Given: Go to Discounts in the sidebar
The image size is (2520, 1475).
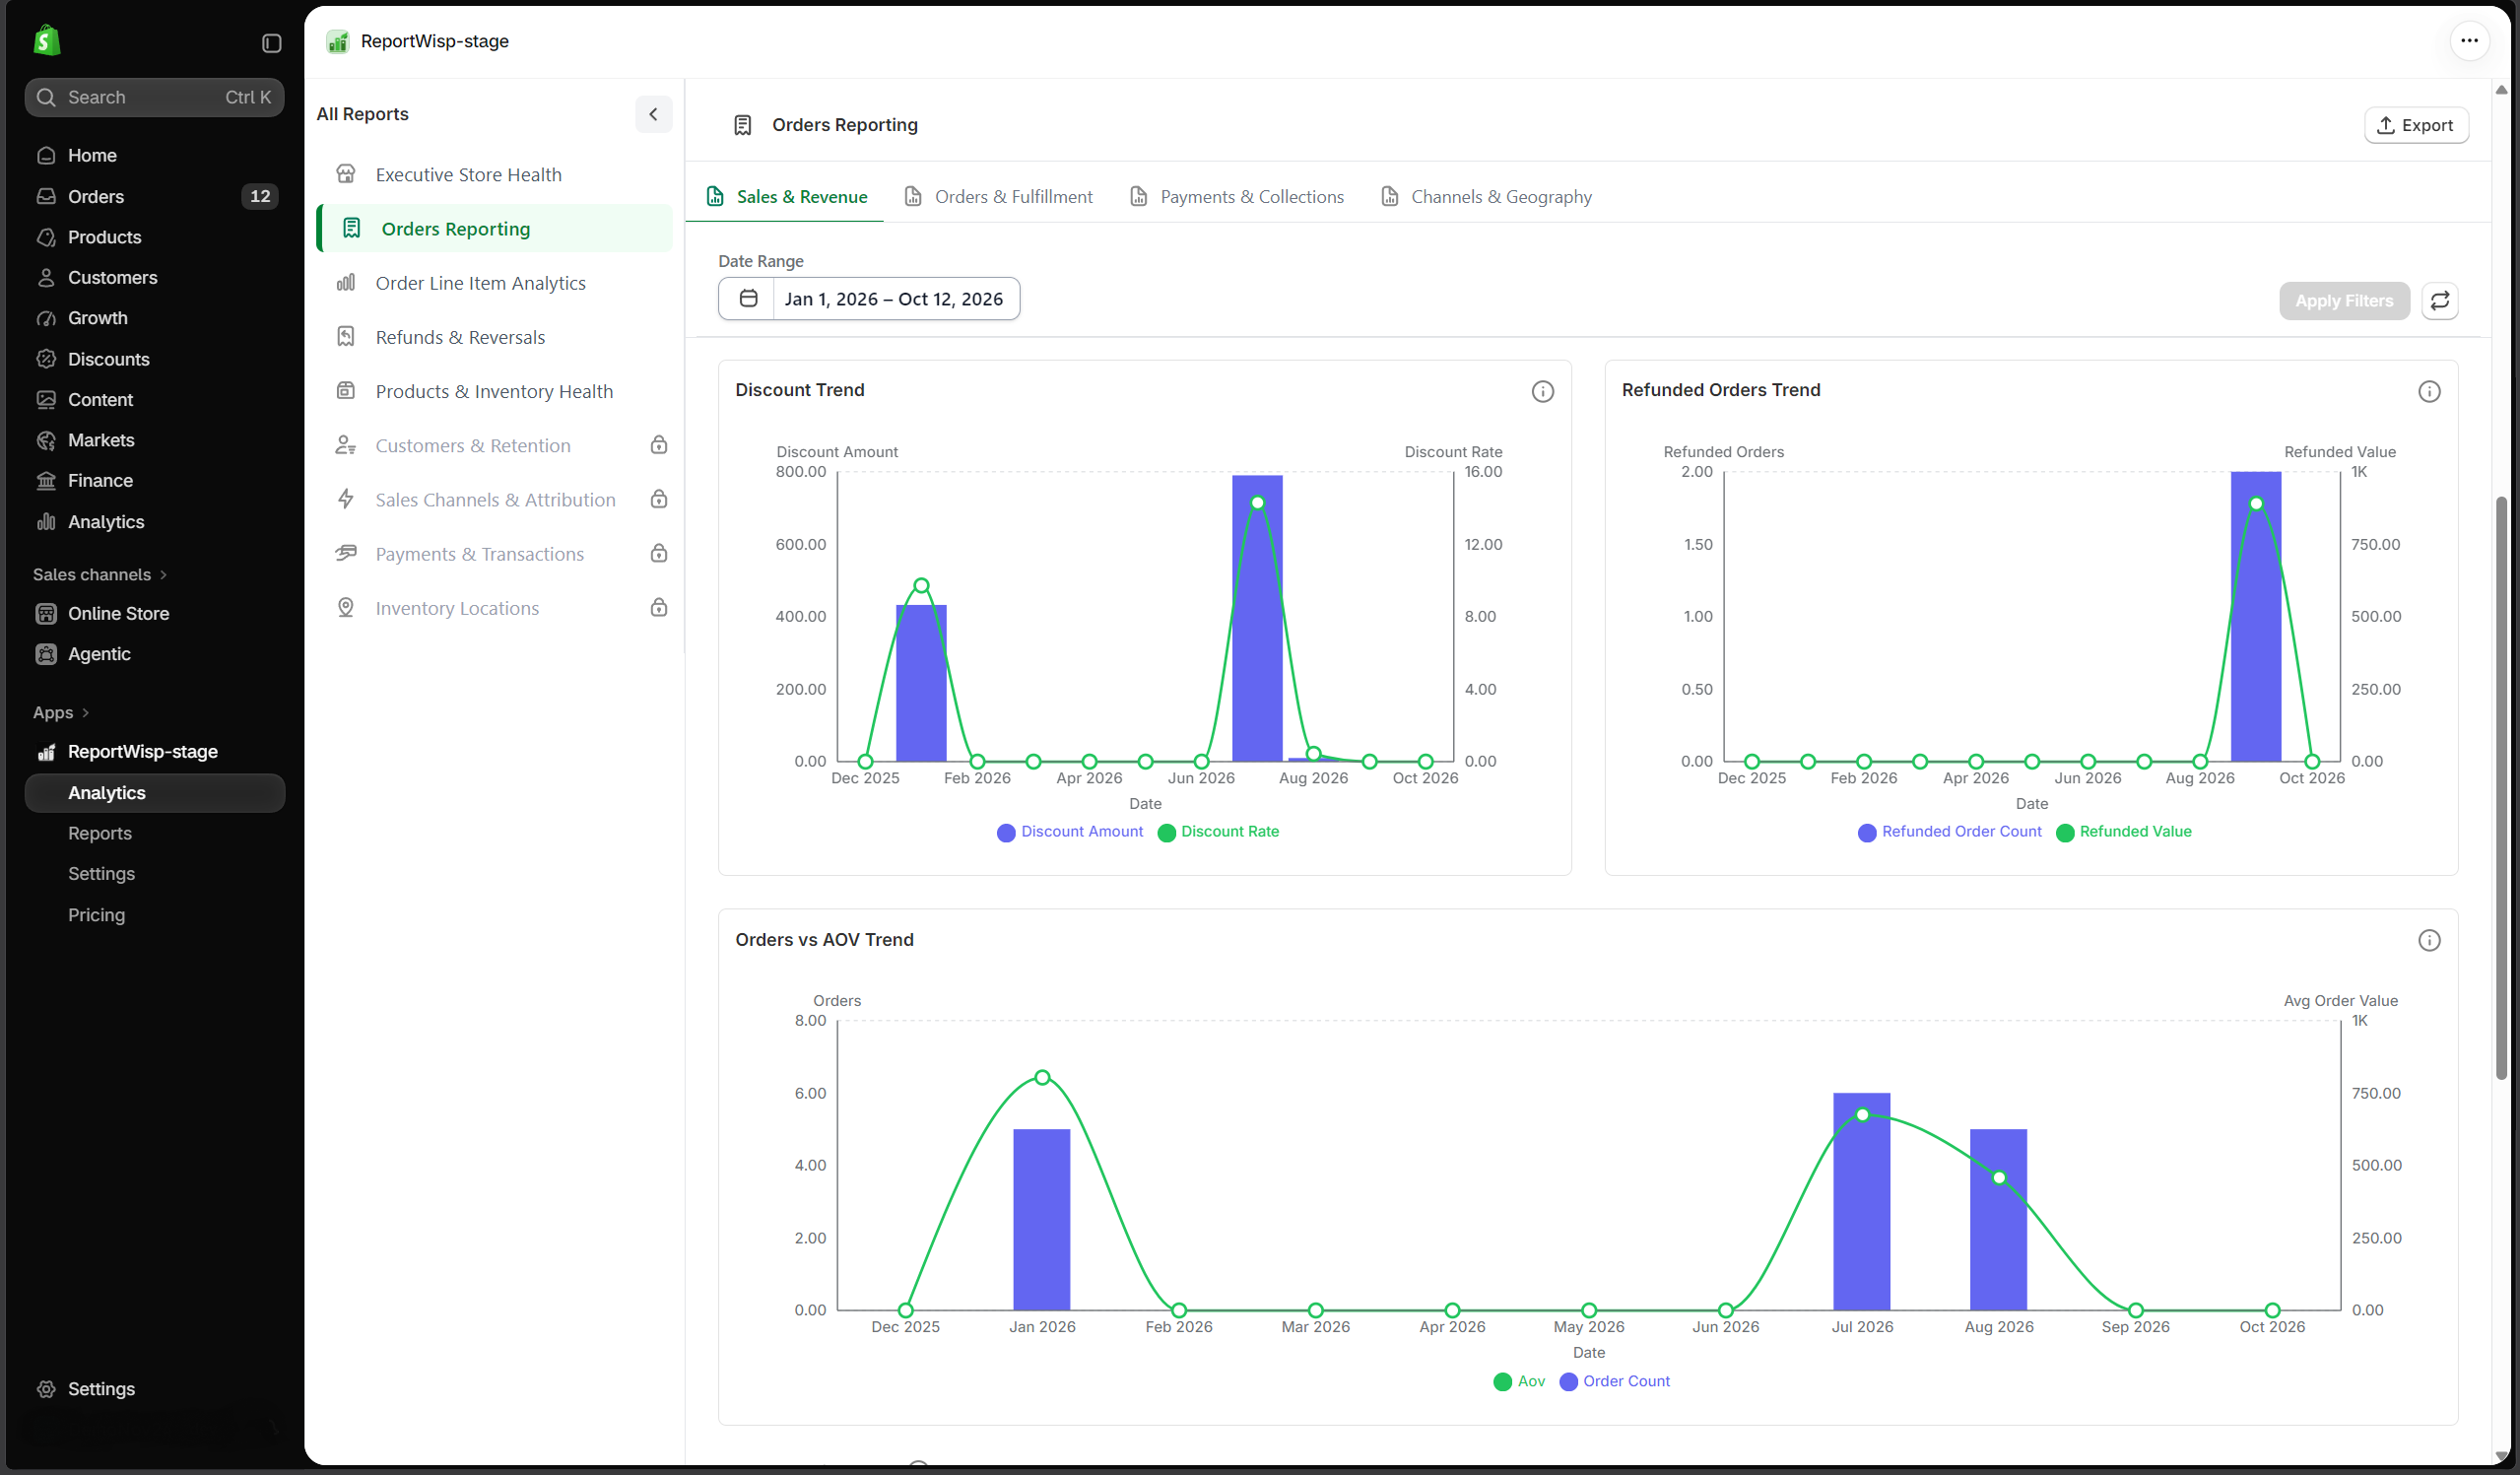Looking at the screenshot, I should tap(155, 359).
